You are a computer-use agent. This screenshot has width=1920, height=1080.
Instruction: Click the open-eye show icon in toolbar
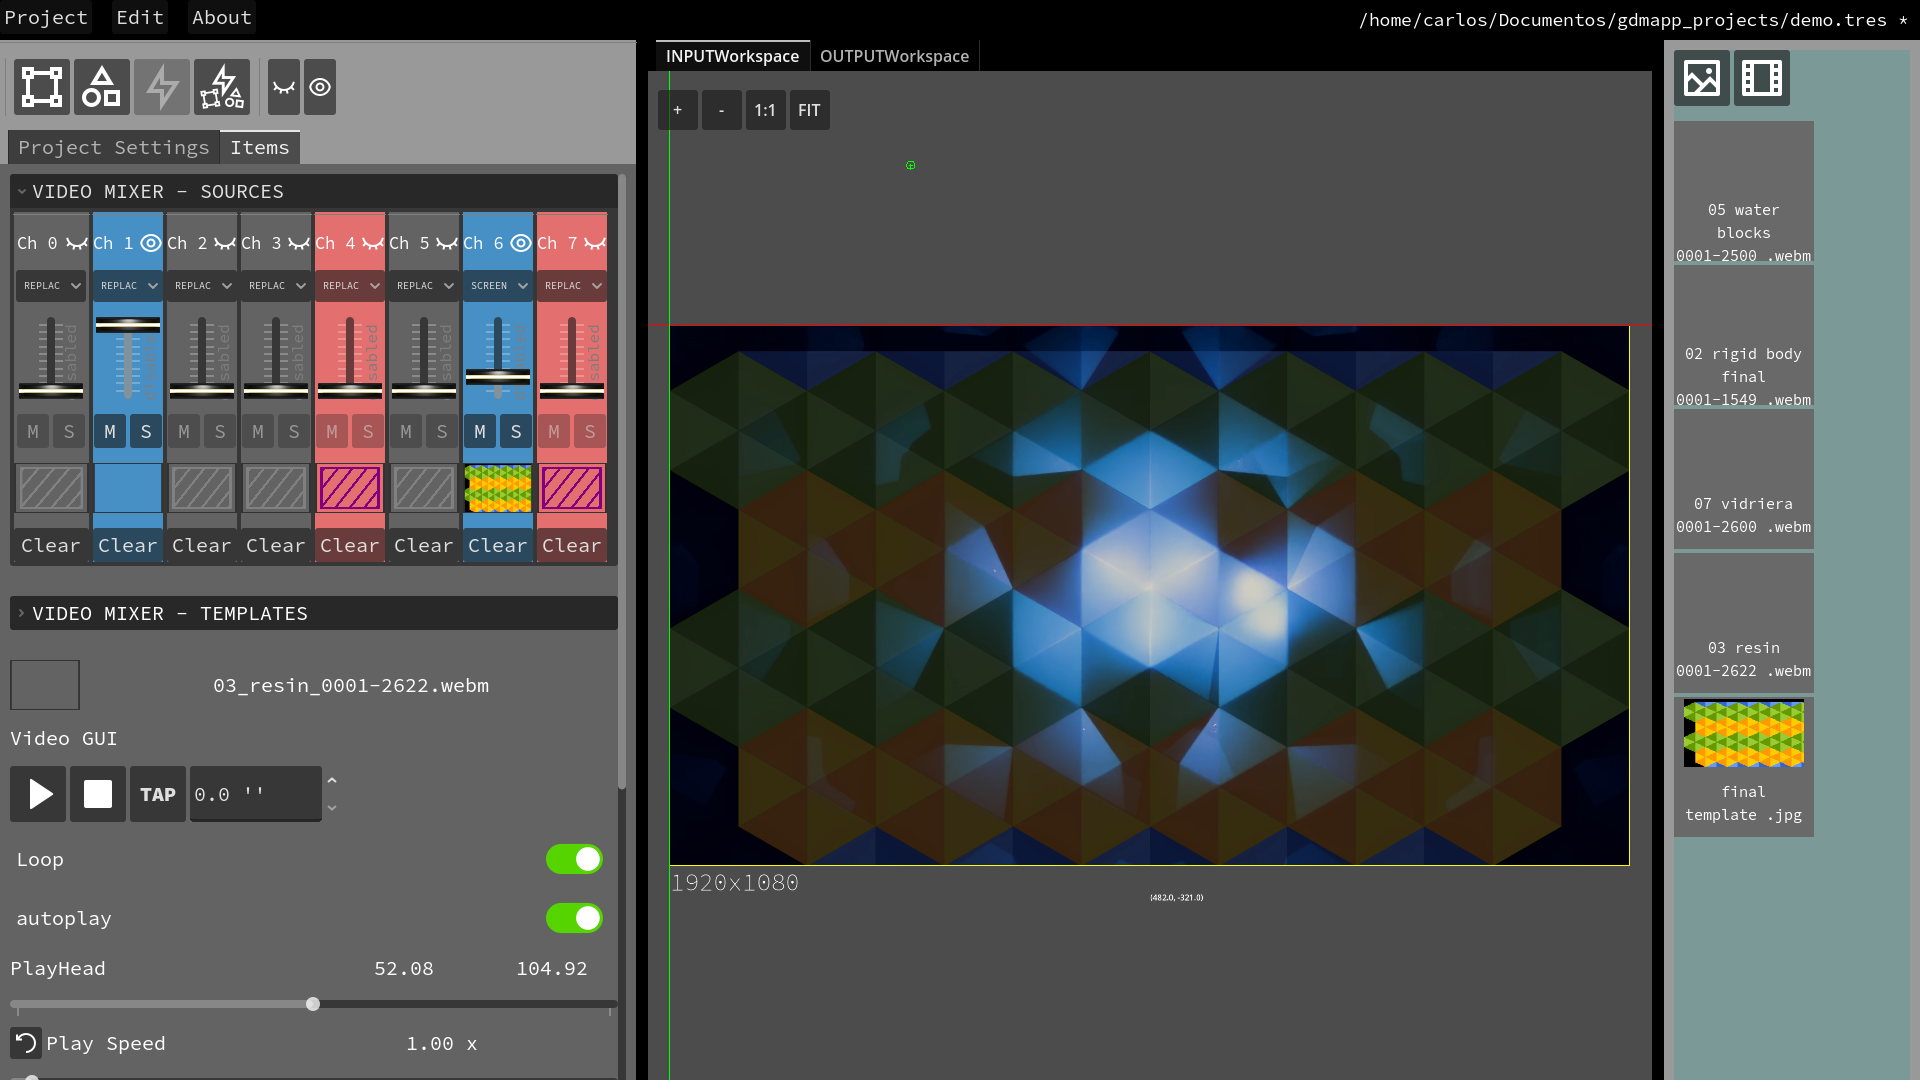(x=320, y=87)
